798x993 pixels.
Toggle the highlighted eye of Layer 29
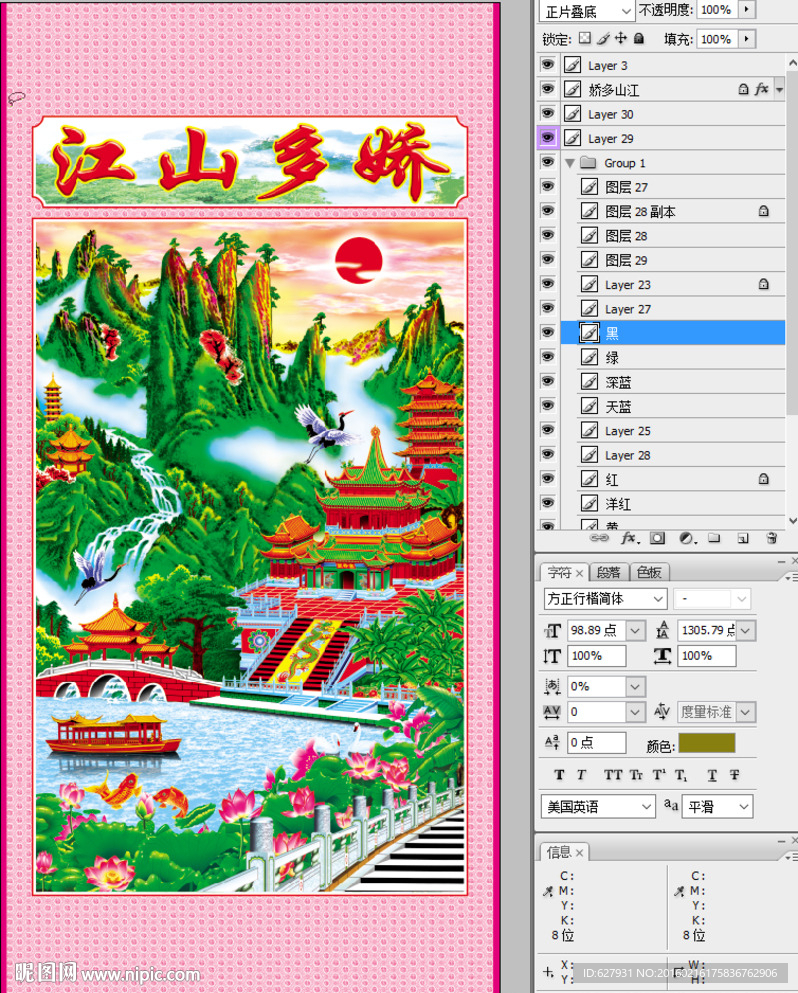pos(547,137)
